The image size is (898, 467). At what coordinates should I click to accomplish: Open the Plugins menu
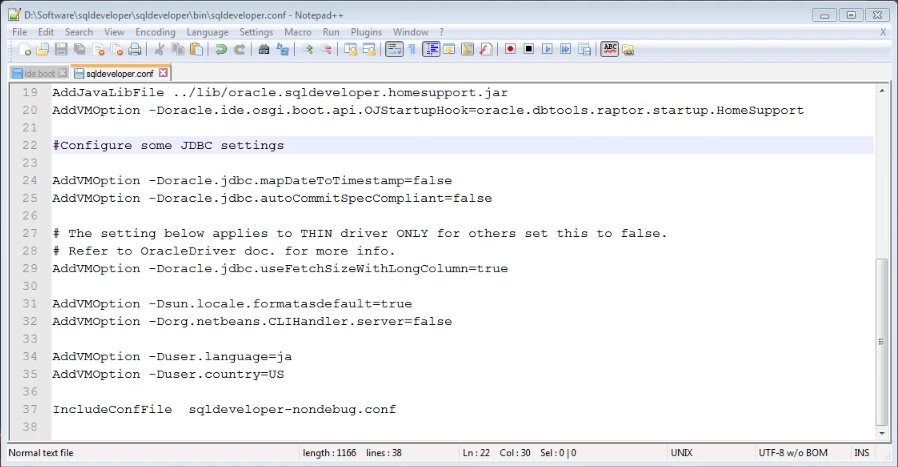click(366, 32)
